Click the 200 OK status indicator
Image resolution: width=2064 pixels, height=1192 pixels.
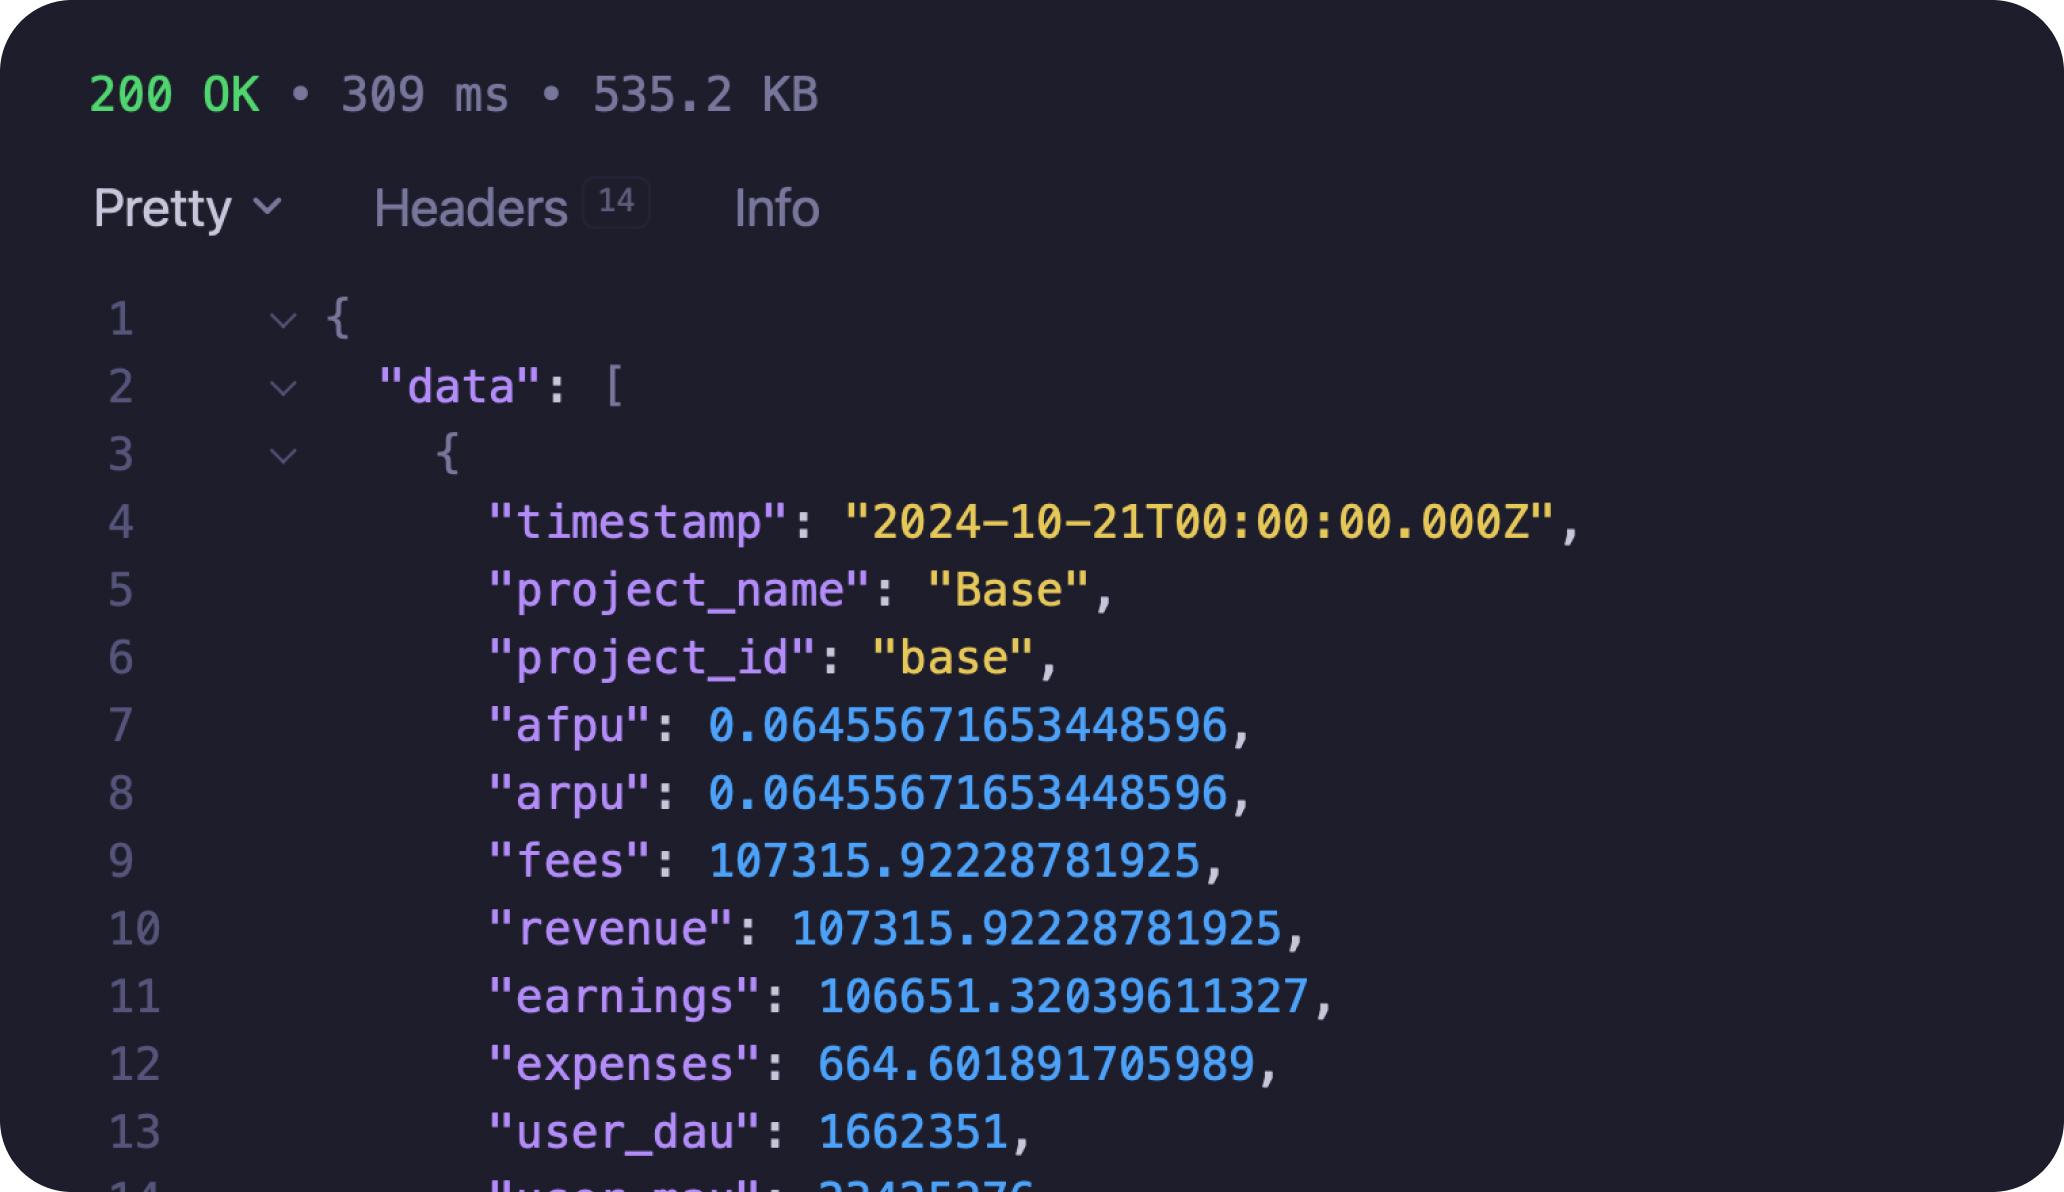point(175,93)
